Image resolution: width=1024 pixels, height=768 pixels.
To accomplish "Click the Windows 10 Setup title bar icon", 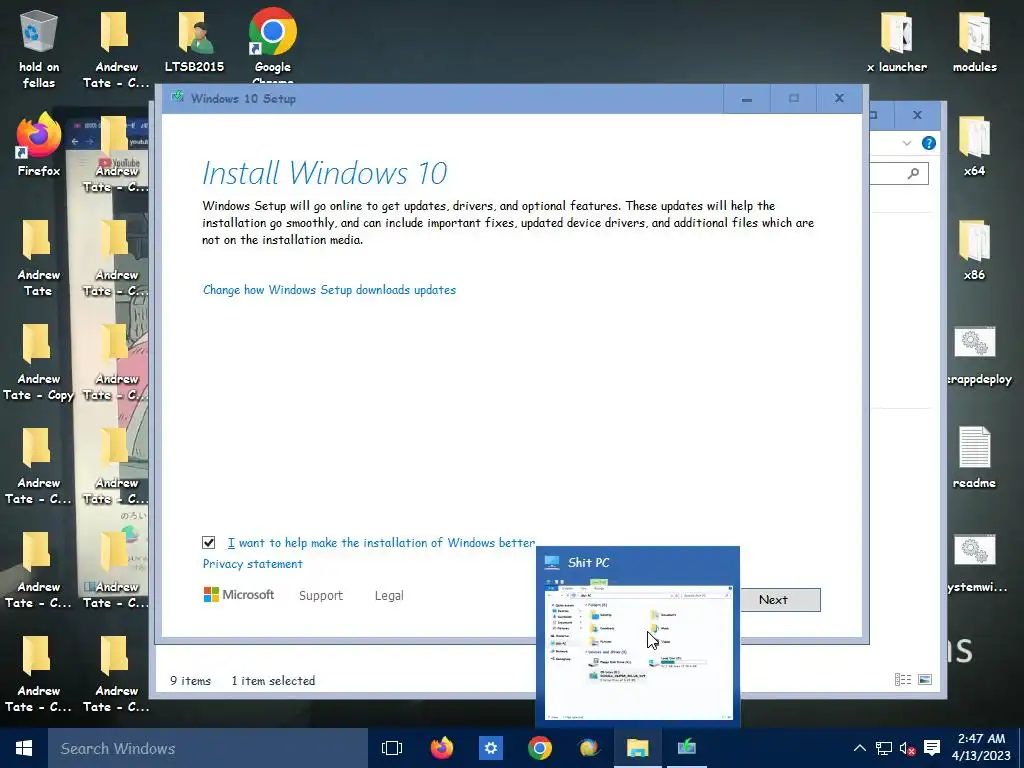I will [x=177, y=97].
